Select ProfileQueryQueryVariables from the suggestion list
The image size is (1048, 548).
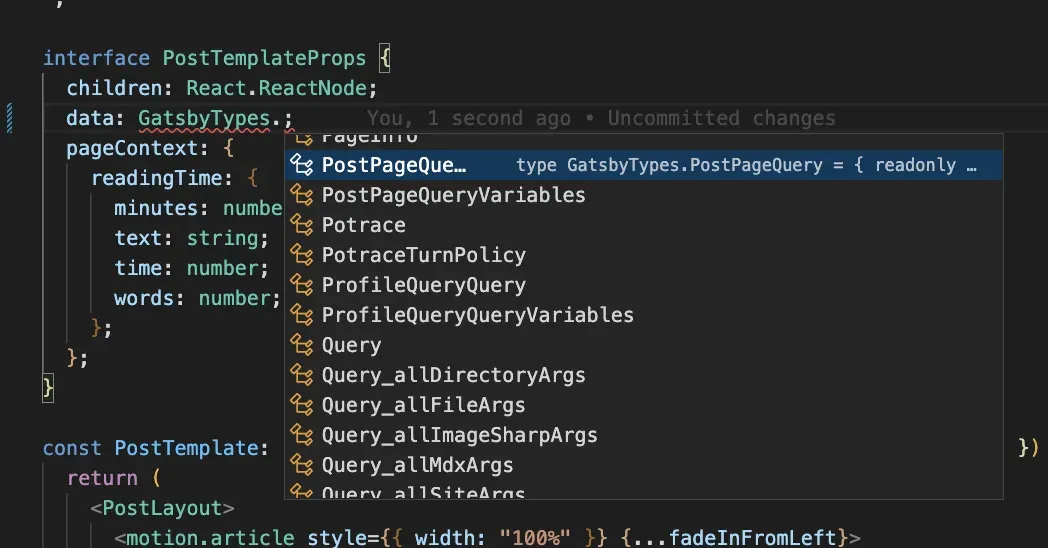coord(477,315)
